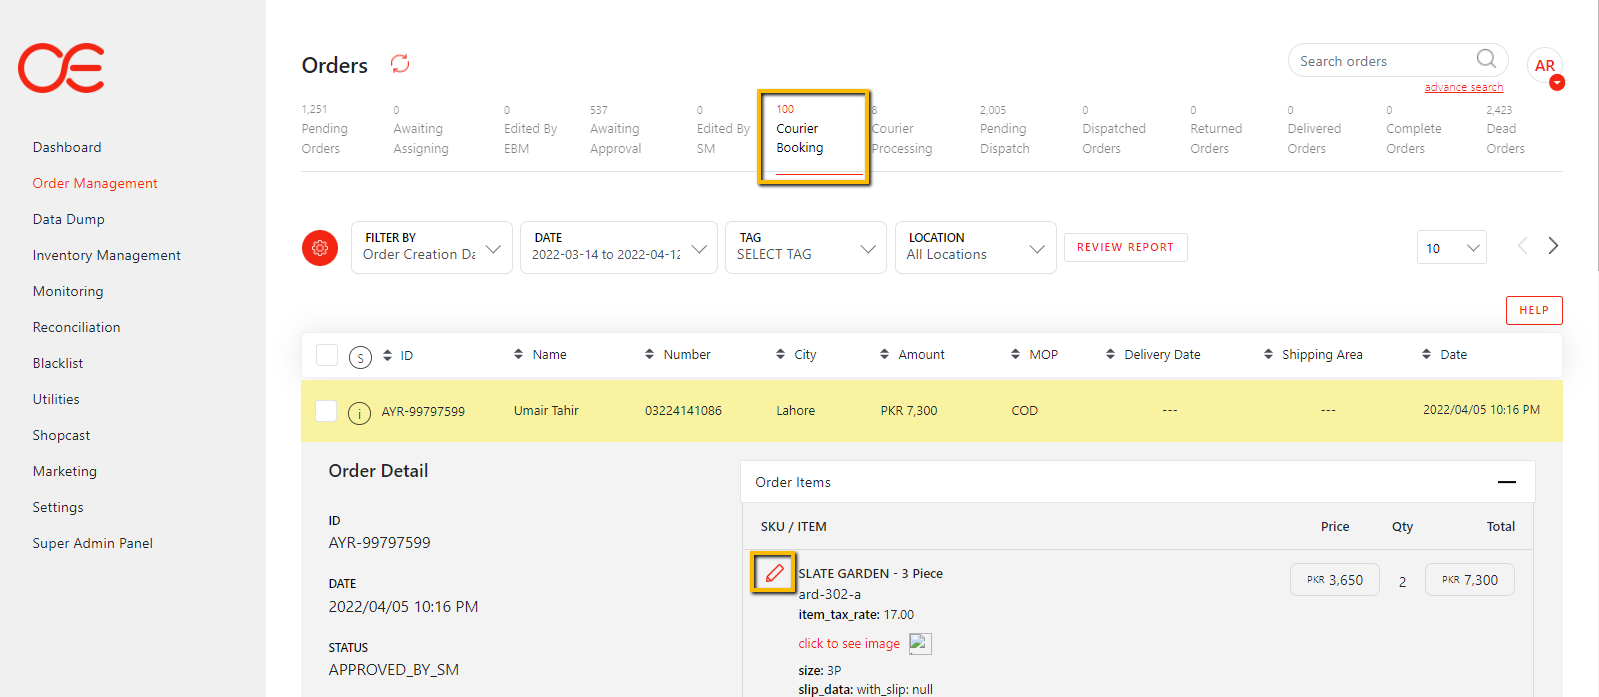This screenshot has width=1599, height=697.
Task: Open the Filter By dropdown
Action: click(x=431, y=247)
